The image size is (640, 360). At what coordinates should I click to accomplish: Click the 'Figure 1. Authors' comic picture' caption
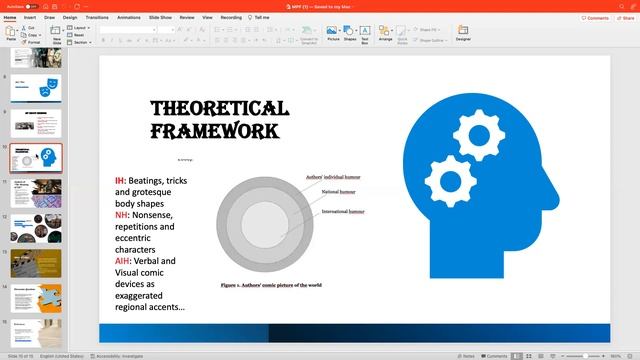(271, 285)
